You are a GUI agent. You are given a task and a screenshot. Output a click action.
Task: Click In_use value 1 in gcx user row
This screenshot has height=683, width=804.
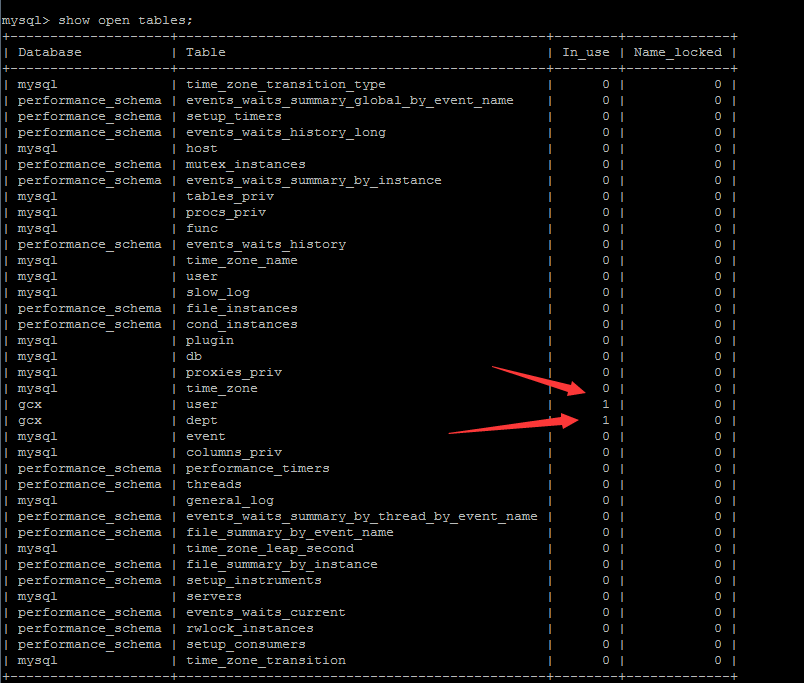pos(606,405)
